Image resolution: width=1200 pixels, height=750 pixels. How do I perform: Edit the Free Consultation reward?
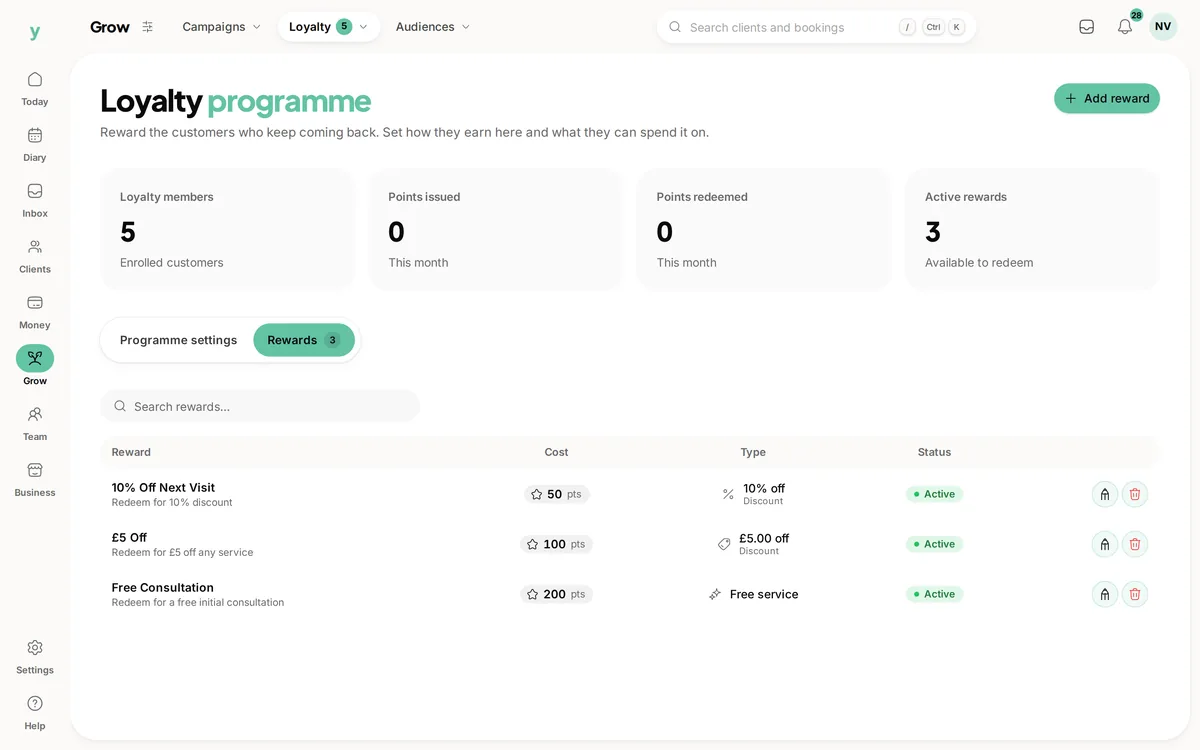pyautogui.click(x=1105, y=594)
